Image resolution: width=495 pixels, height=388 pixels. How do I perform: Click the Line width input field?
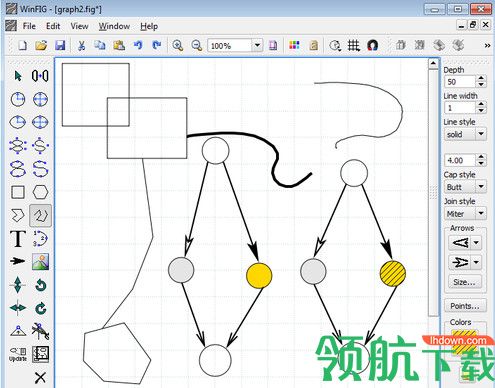pos(460,108)
